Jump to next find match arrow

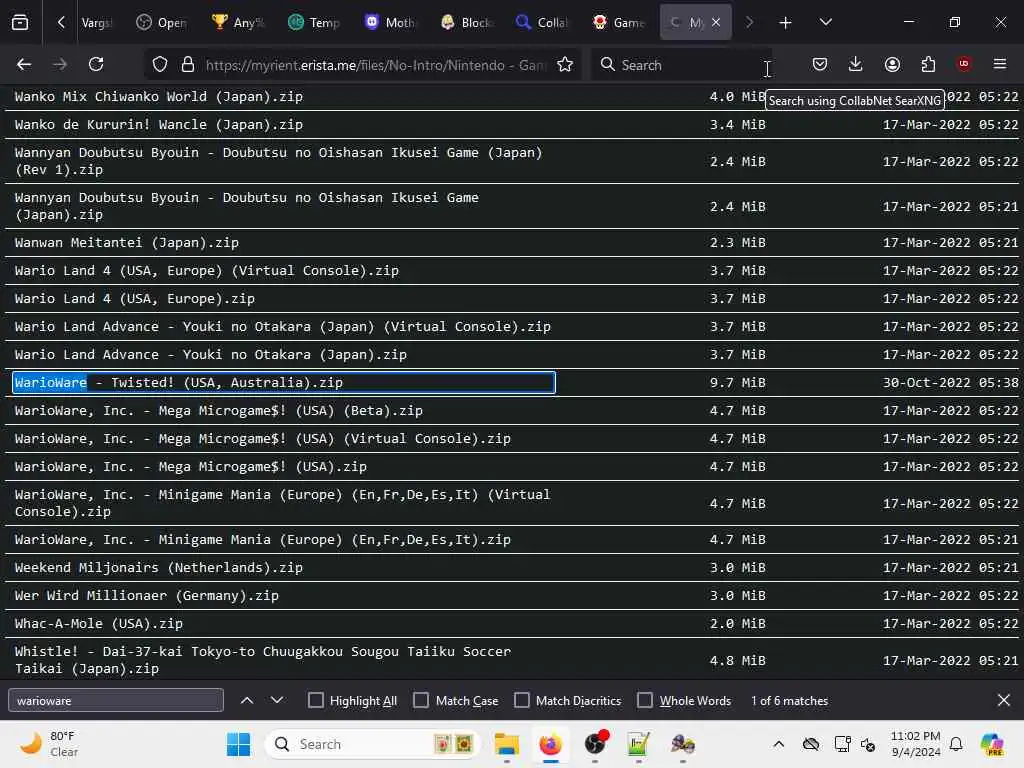point(277,700)
